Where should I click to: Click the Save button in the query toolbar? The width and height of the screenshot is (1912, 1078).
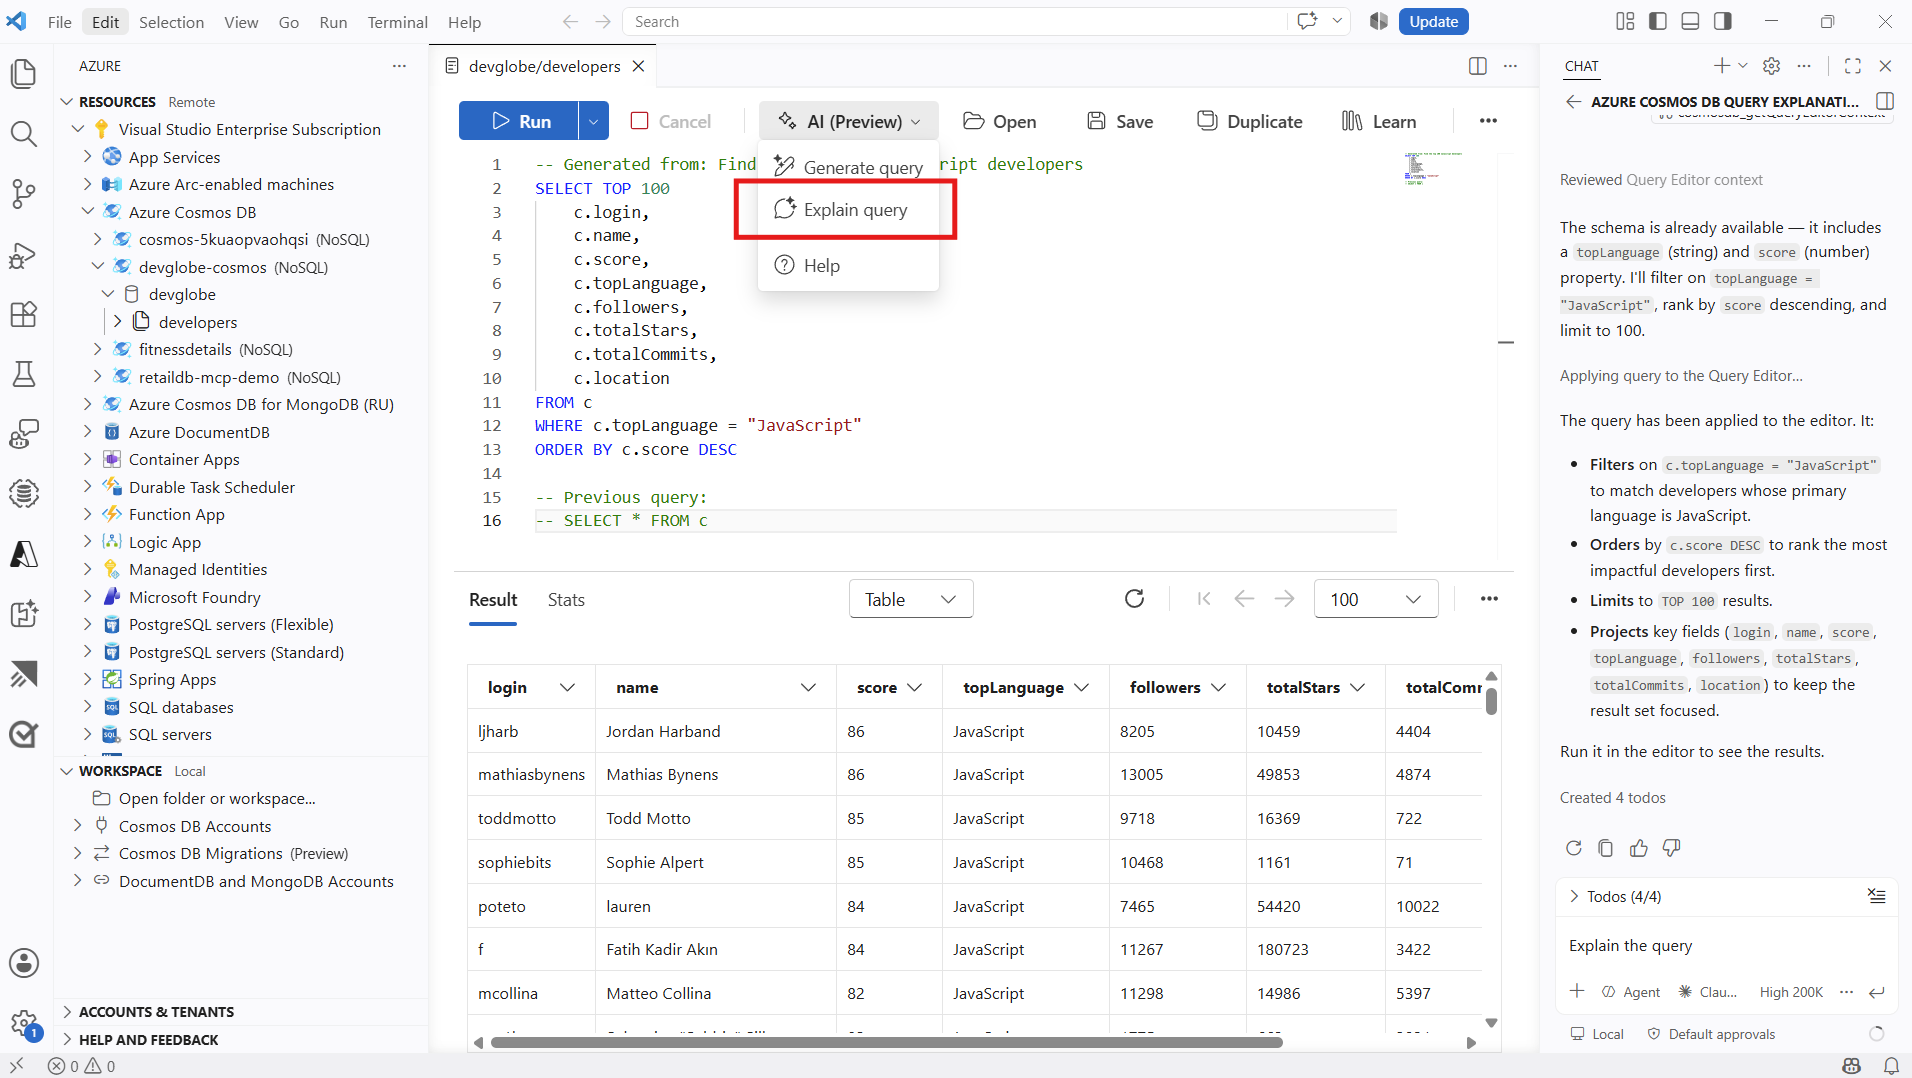coord(1120,121)
